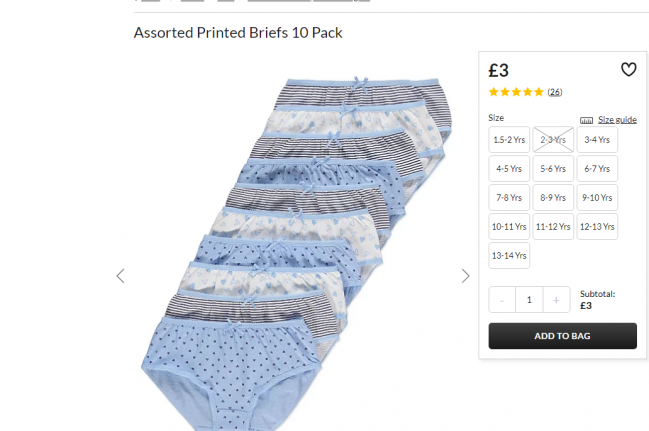Click the size guide ruler icon
Viewport: 649px width, 431px height.
pyautogui.click(x=587, y=119)
